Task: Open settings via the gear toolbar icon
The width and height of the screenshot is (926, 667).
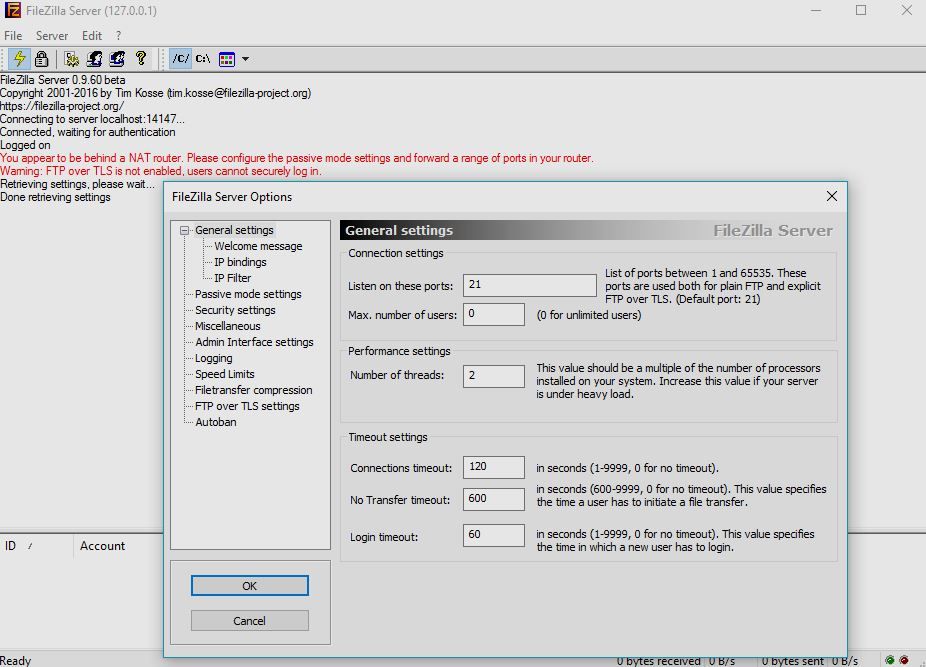Action: point(72,59)
